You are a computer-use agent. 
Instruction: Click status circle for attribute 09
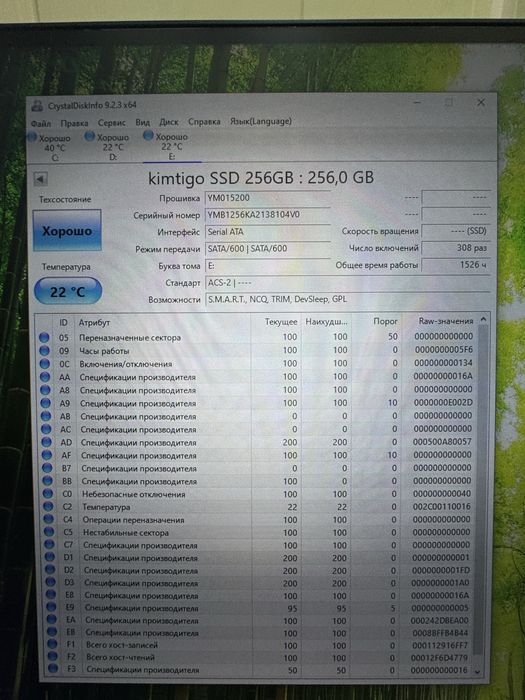pyautogui.click(x=44, y=351)
